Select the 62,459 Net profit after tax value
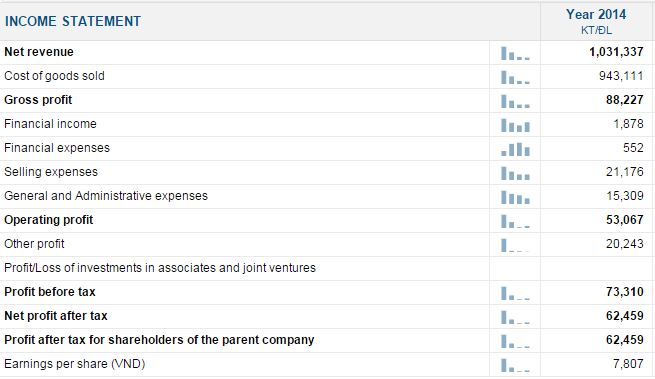This screenshot has height=379, width=655. pos(625,315)
